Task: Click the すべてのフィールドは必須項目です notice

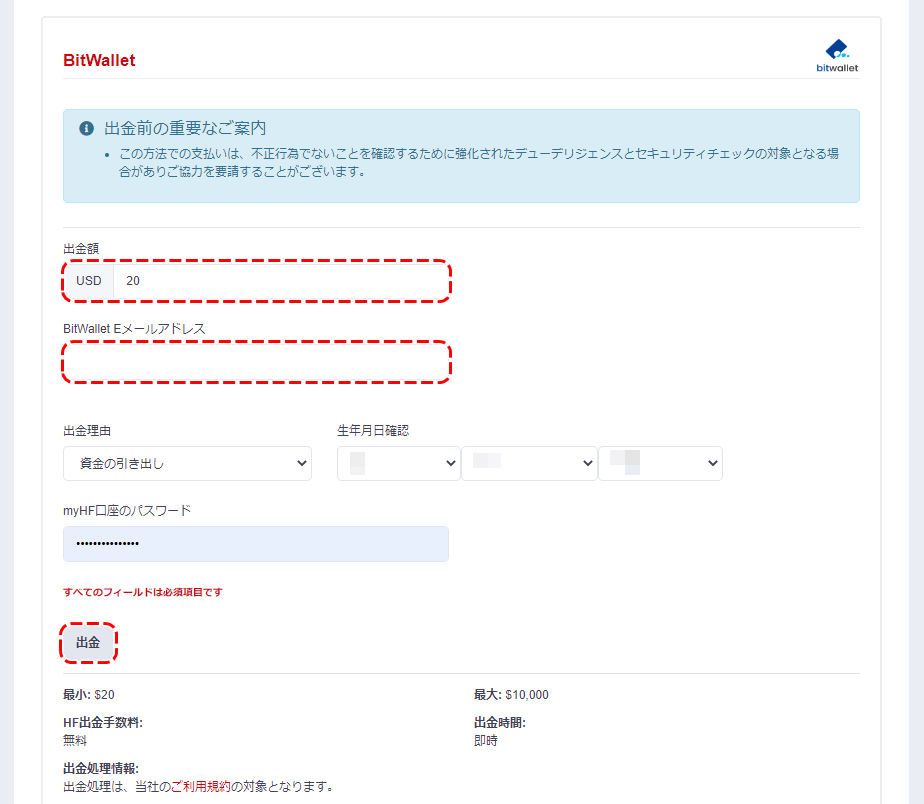Action: [x=143, y=592]
